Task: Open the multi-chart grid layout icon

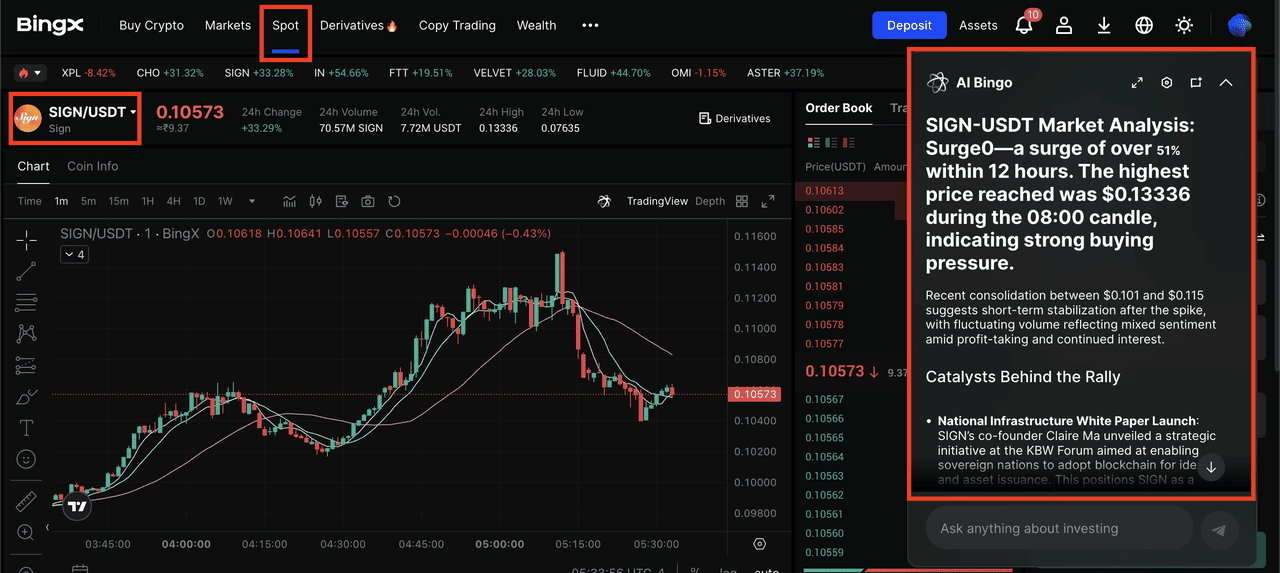Action: point(742,201)
